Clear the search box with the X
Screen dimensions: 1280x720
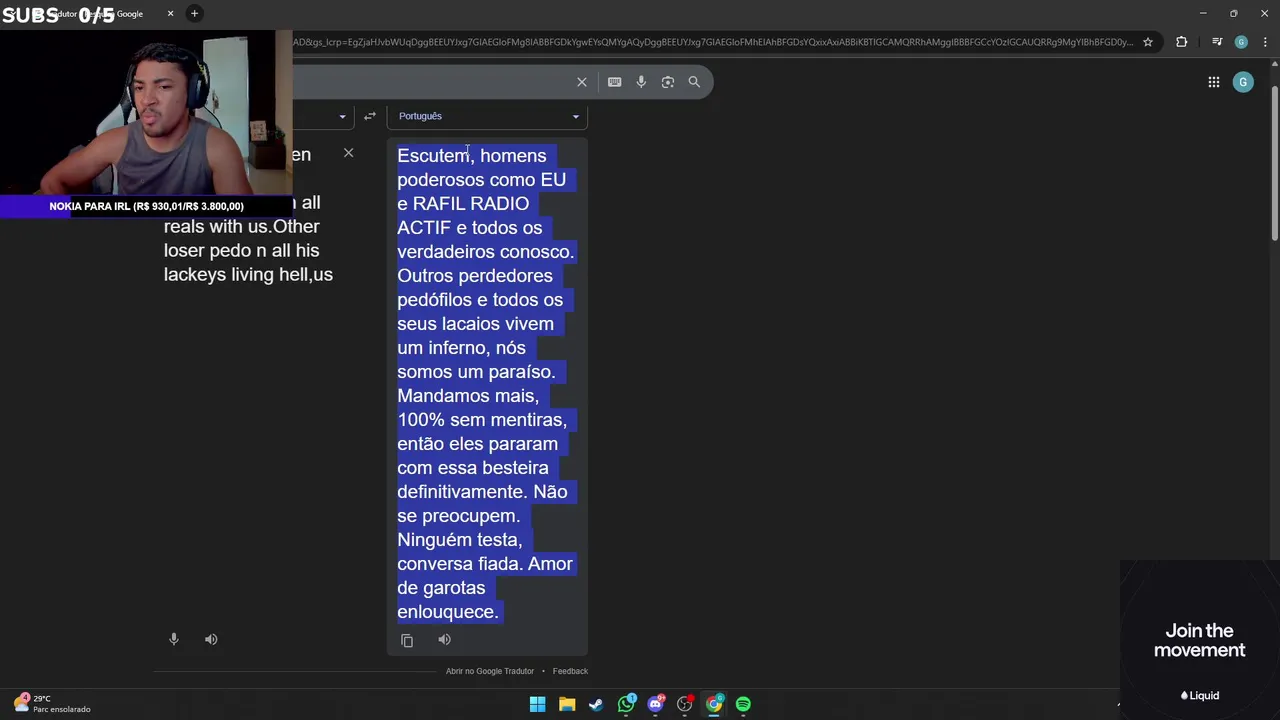coord(582,82)
